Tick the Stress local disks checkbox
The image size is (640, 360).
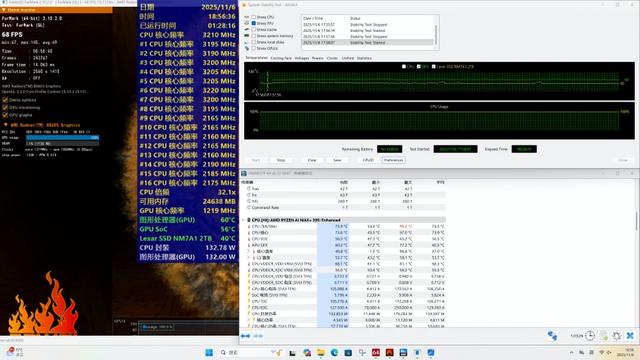(254, 42)
